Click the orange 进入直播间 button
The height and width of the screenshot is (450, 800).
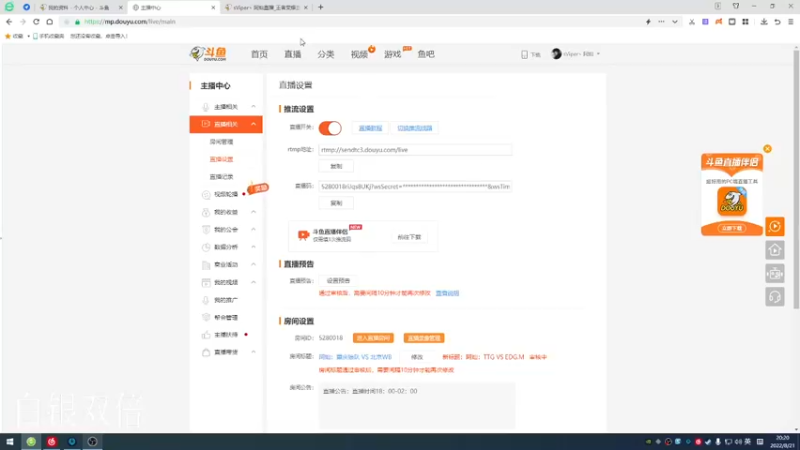point(373,338)
